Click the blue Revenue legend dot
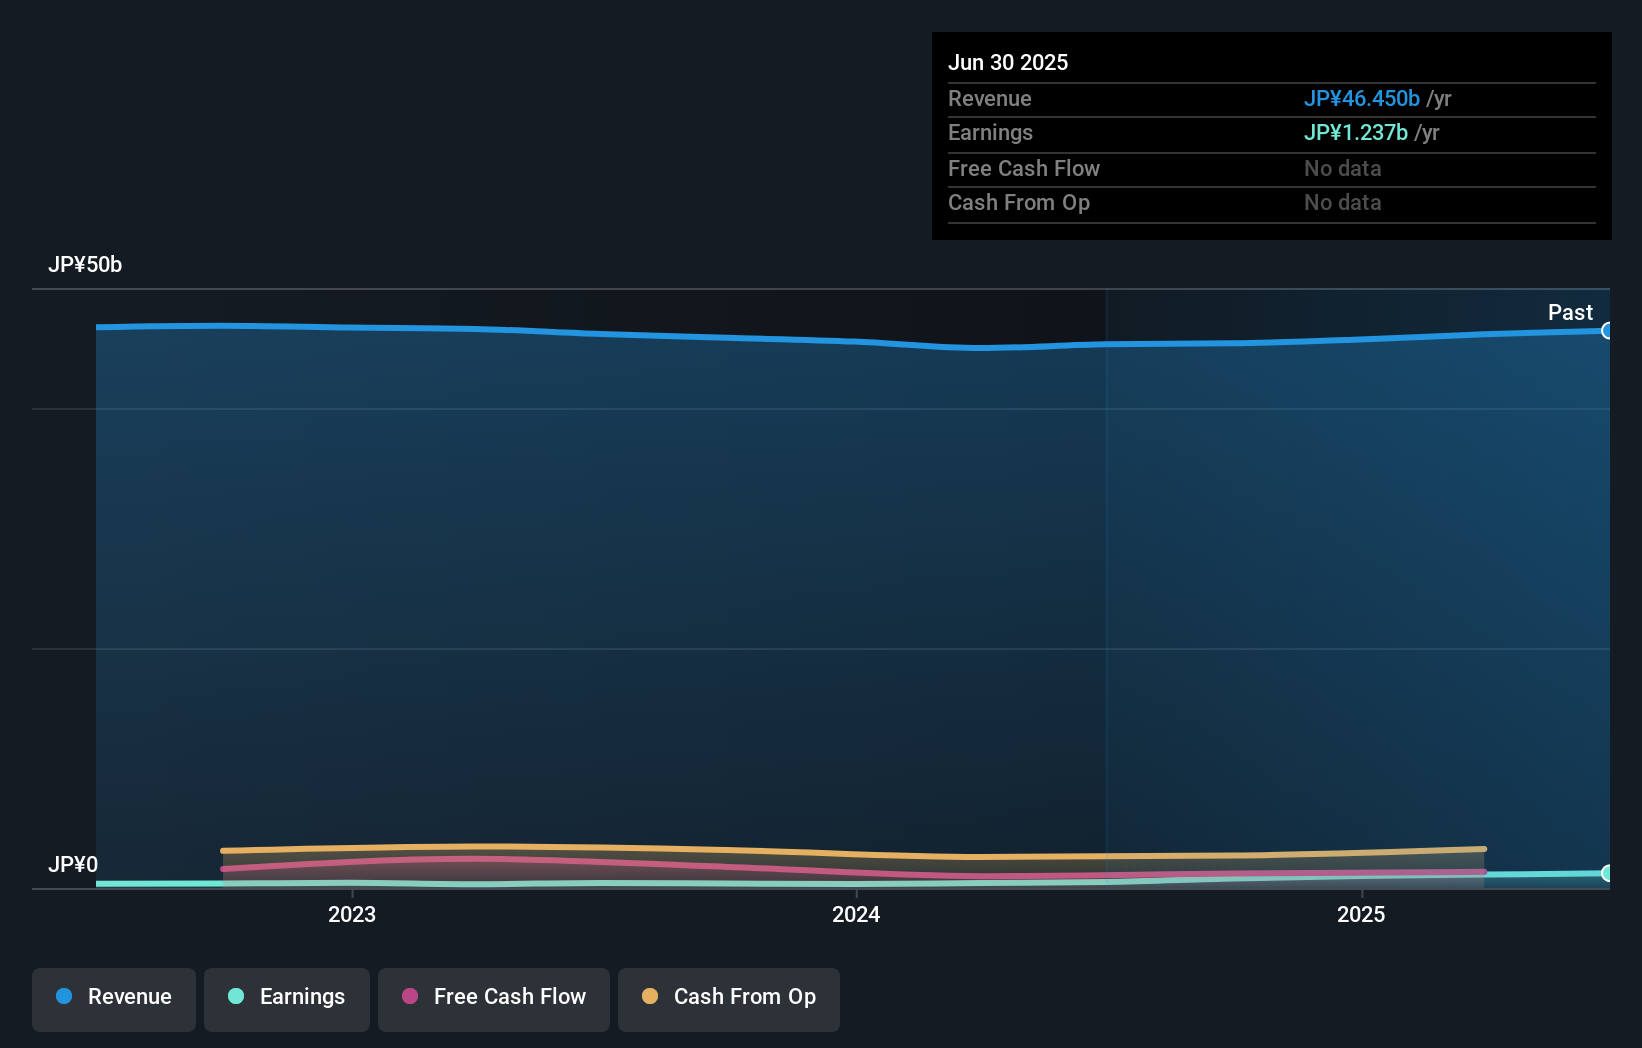This screenshot has height=1048, width=1642. (64, 996)
